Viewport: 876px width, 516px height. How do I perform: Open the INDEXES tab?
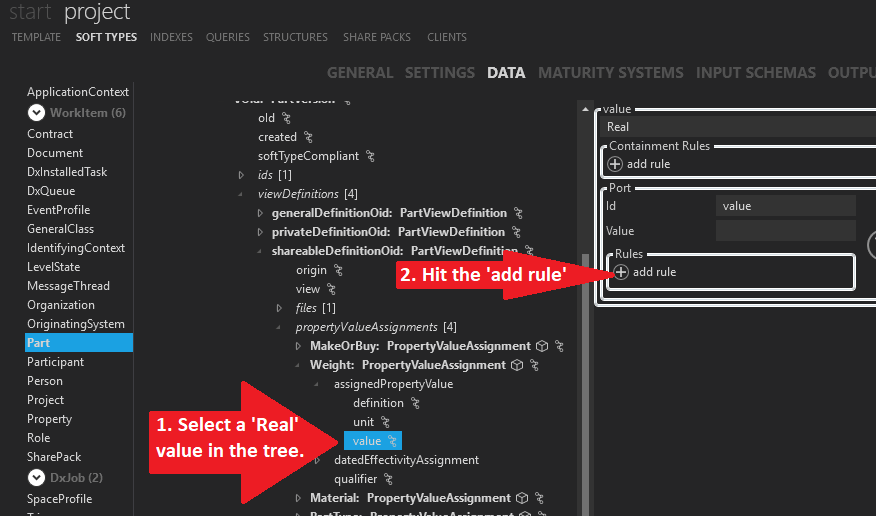tap(171, 37)
